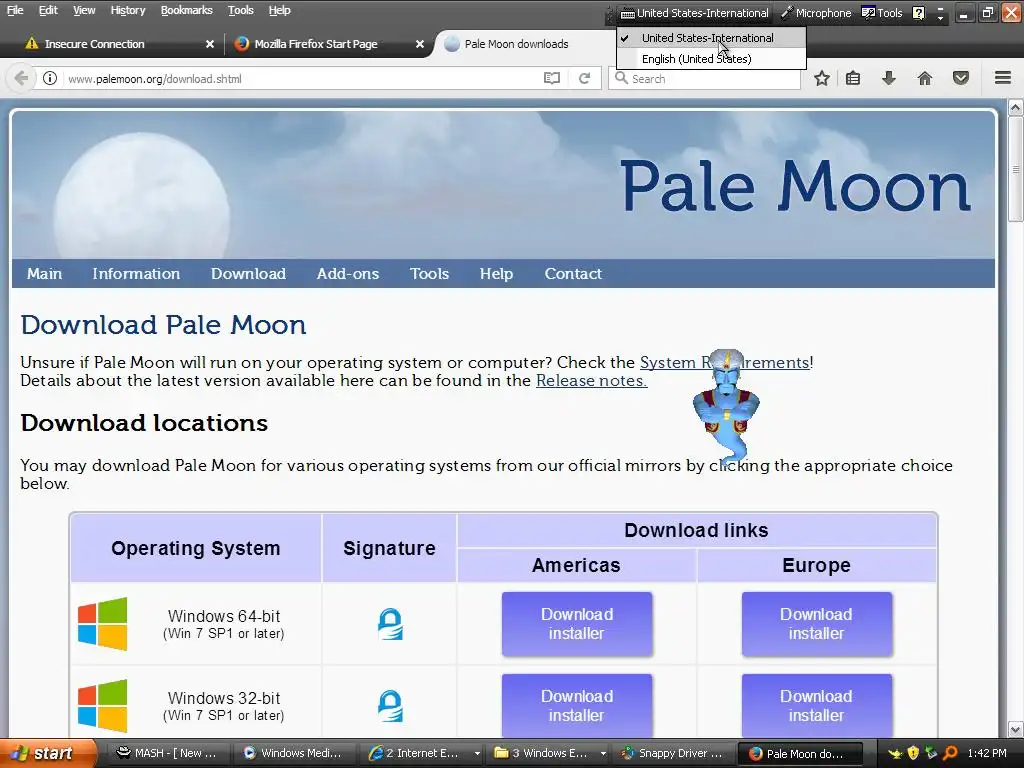1024x768 pixels.
Task: Open the Bookmarks menu
Action: pyautogui.click(x=186, y=10)
